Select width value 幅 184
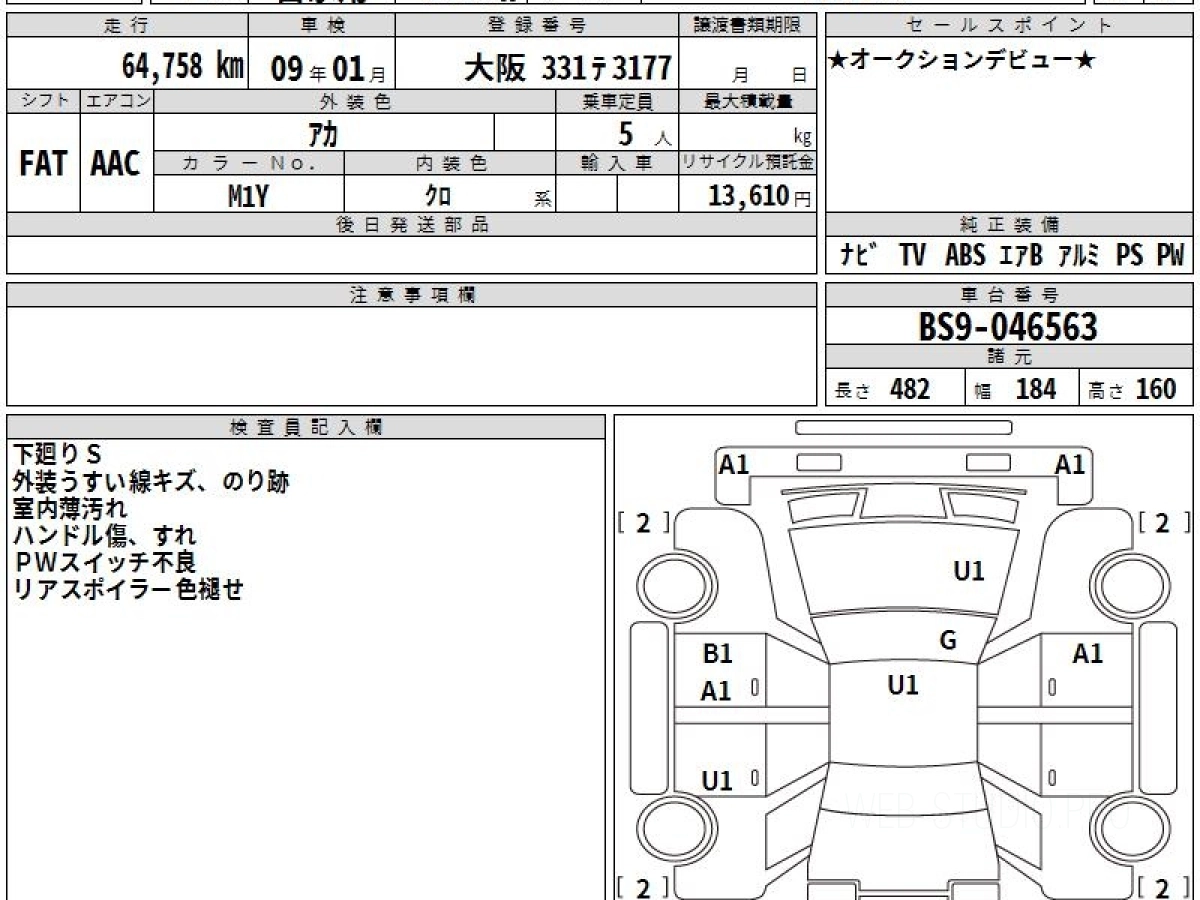Viewport: 1200px width, 900px height. pos(1015,389)
